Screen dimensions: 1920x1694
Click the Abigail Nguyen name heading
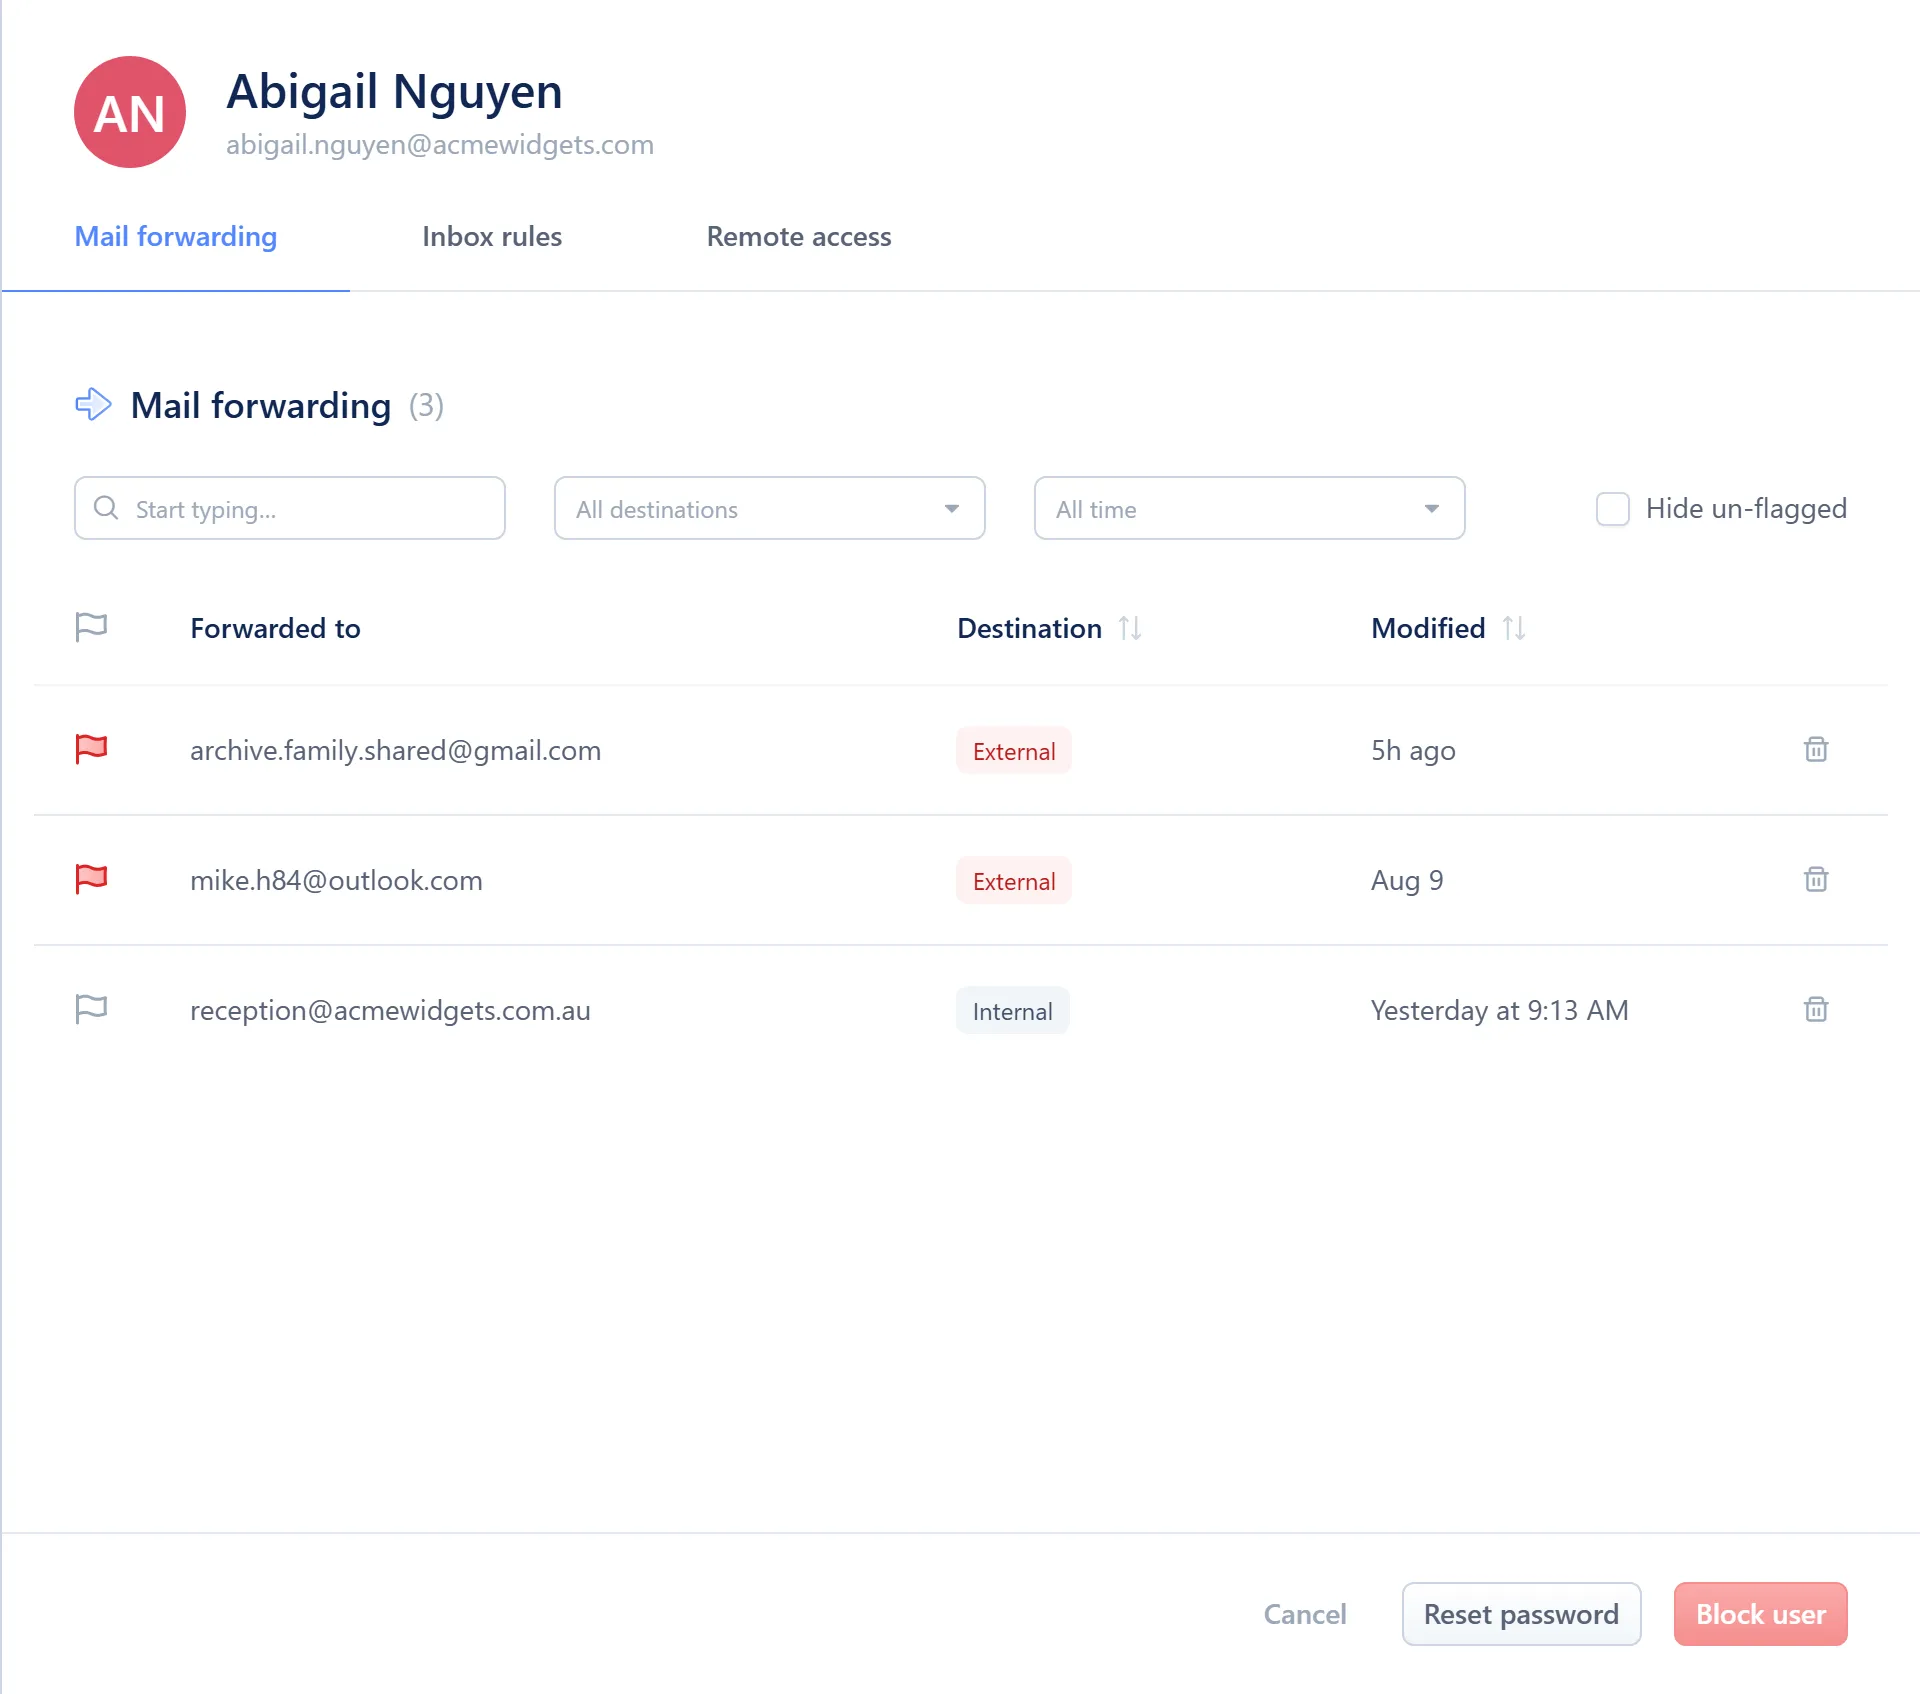(394, 91)
